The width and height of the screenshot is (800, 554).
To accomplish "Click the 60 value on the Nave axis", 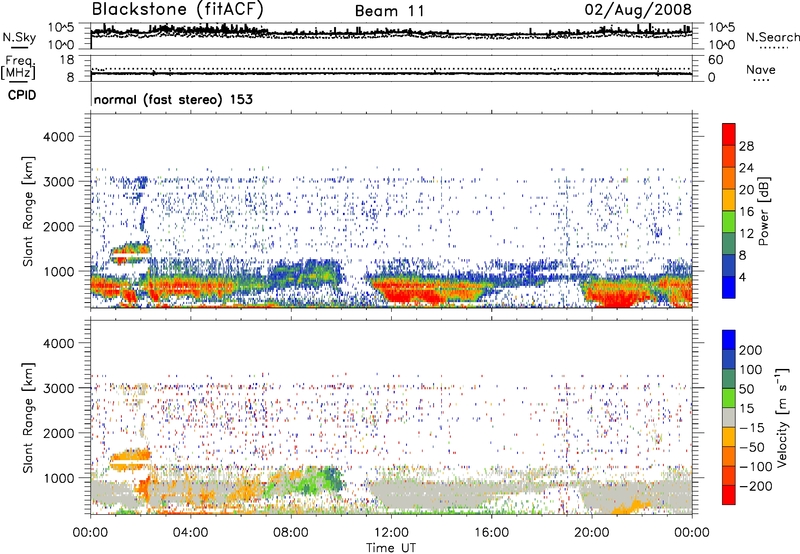I will point(715,60).
